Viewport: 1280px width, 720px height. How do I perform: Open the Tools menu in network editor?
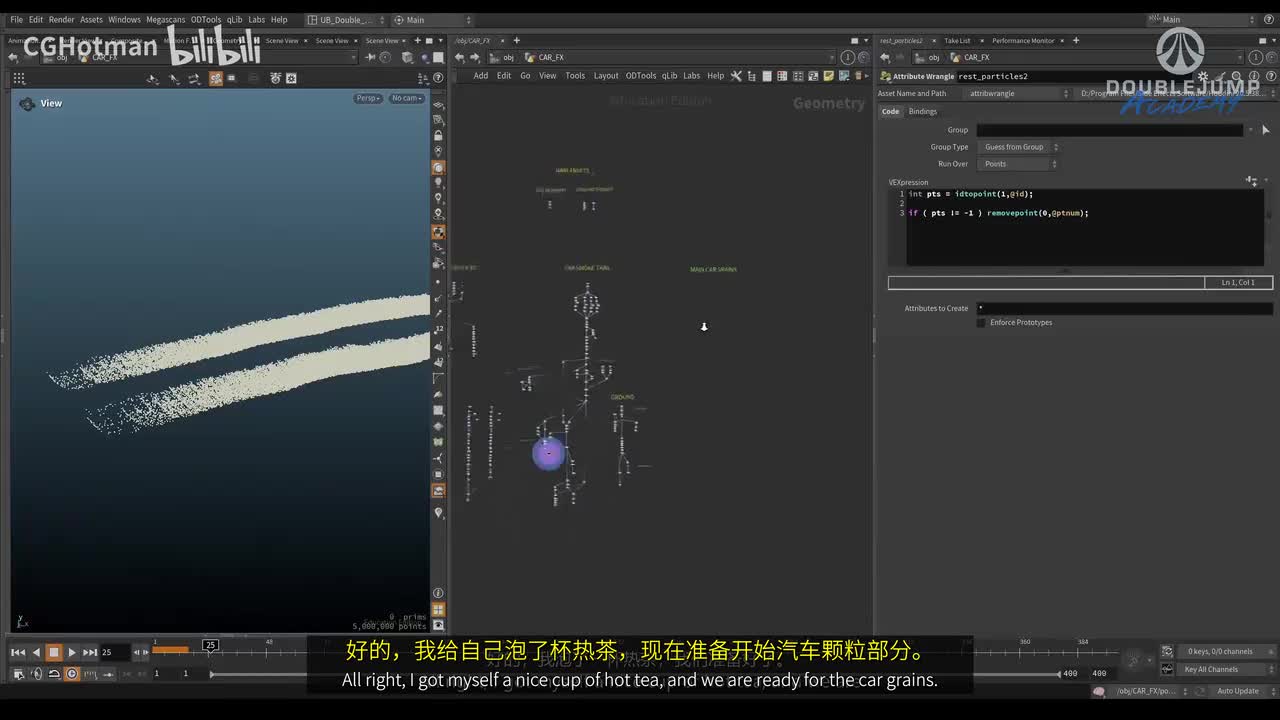(x=575, y=76)
